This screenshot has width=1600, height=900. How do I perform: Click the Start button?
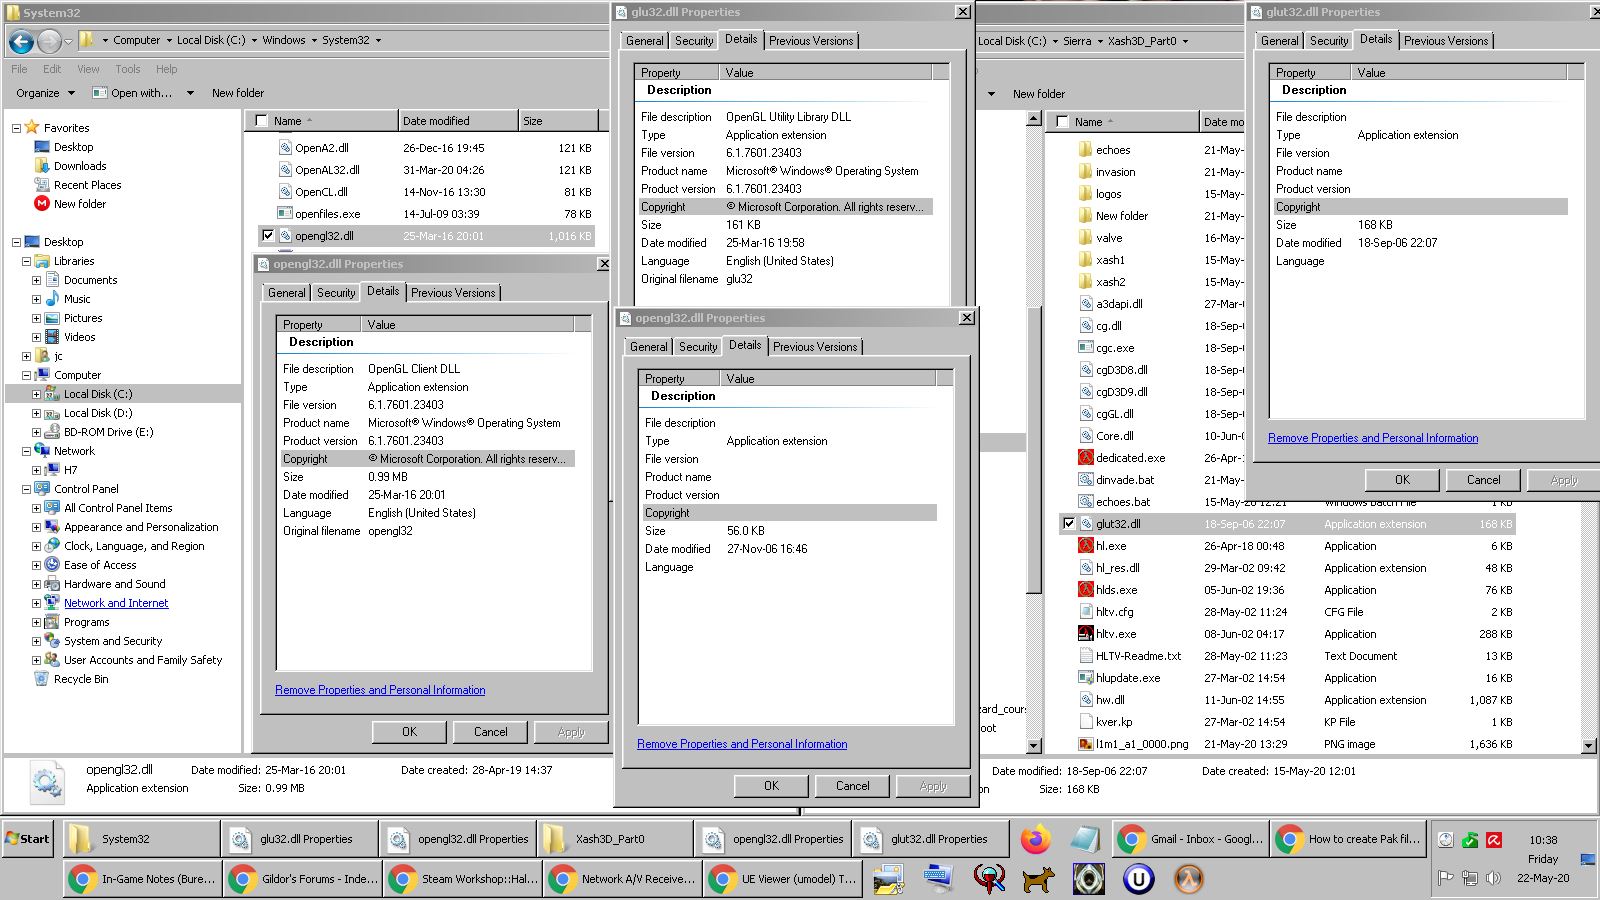(x=28, y=839)
